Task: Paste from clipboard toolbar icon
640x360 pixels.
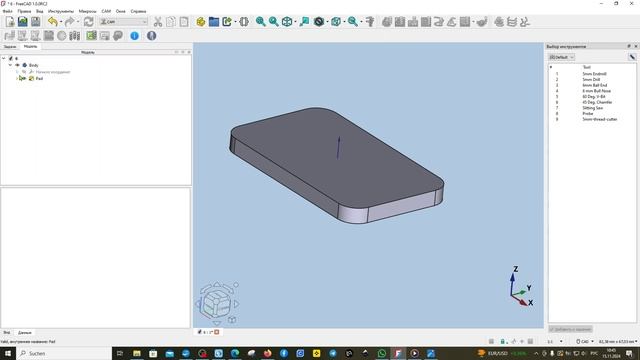Action: click(184, 22)
